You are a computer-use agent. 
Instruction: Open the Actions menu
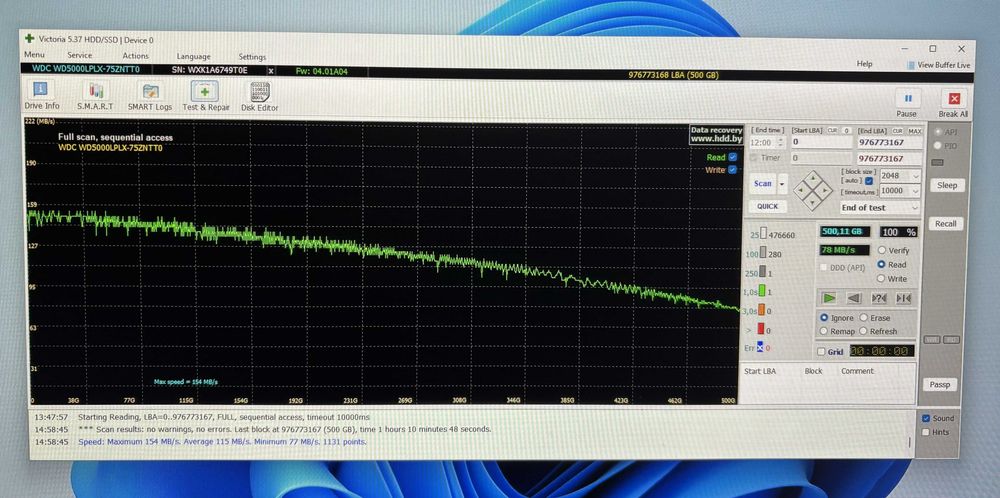135,56
